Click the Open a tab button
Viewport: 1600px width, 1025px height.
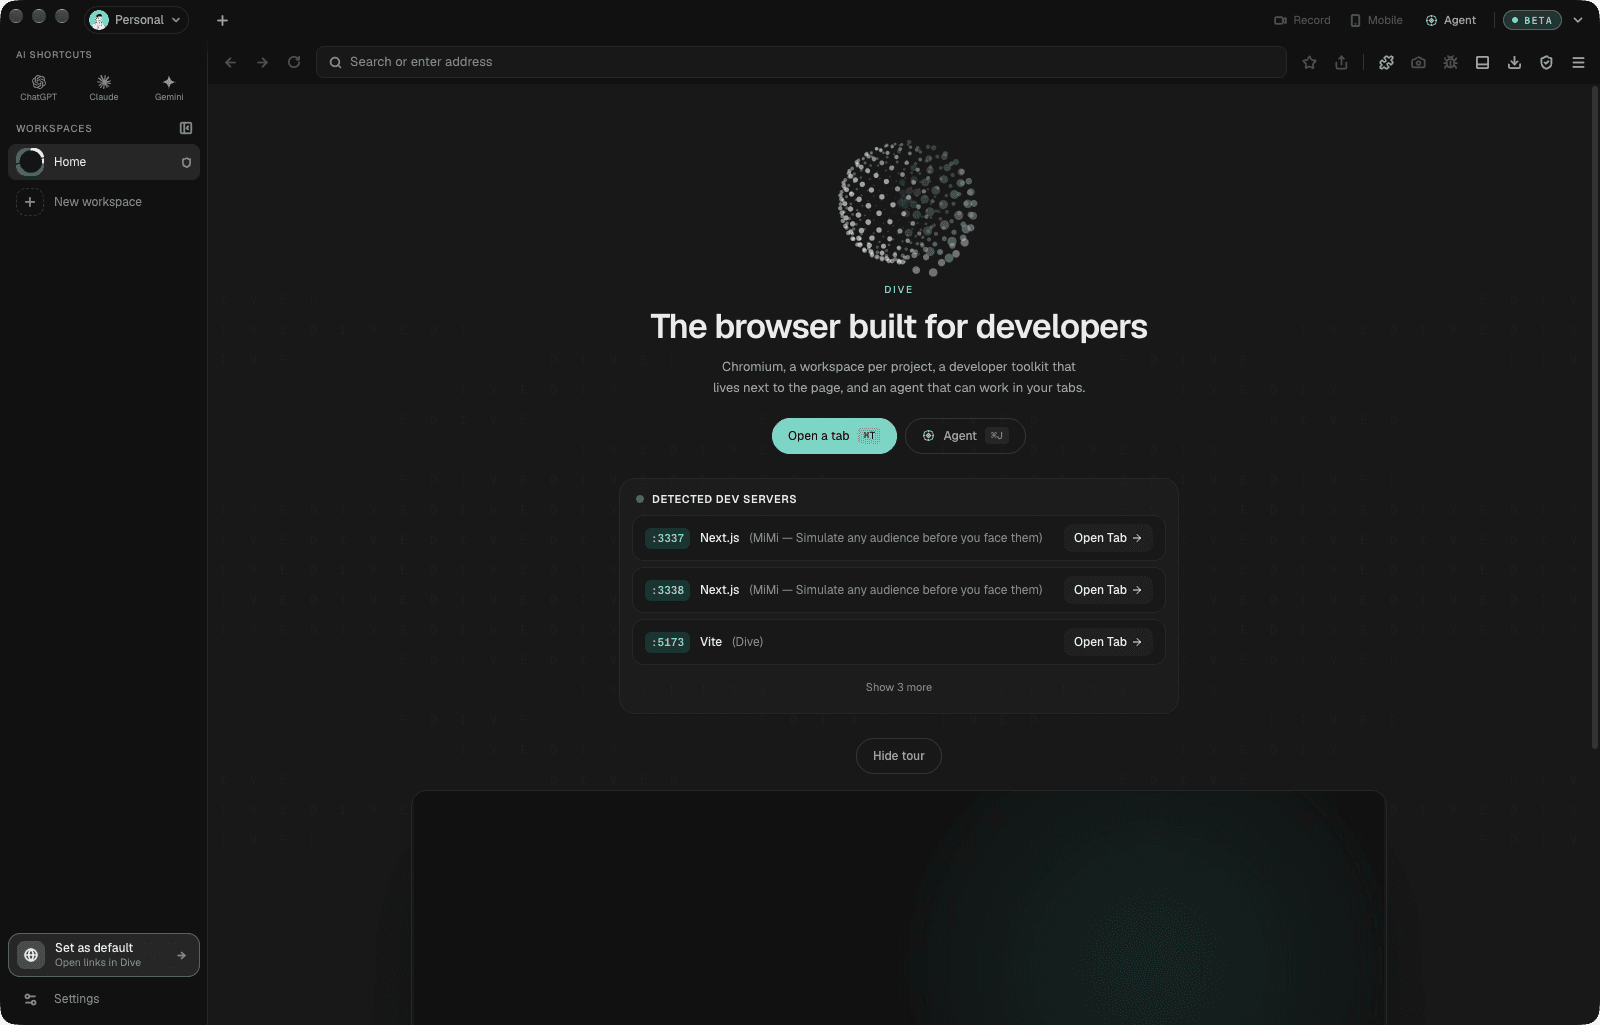834,436
